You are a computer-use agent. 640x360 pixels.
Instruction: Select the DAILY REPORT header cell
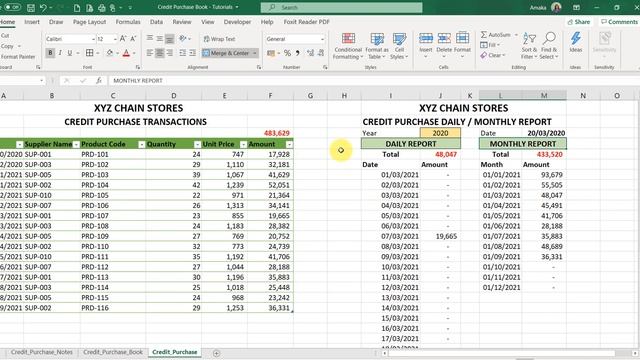pos(411,144)
